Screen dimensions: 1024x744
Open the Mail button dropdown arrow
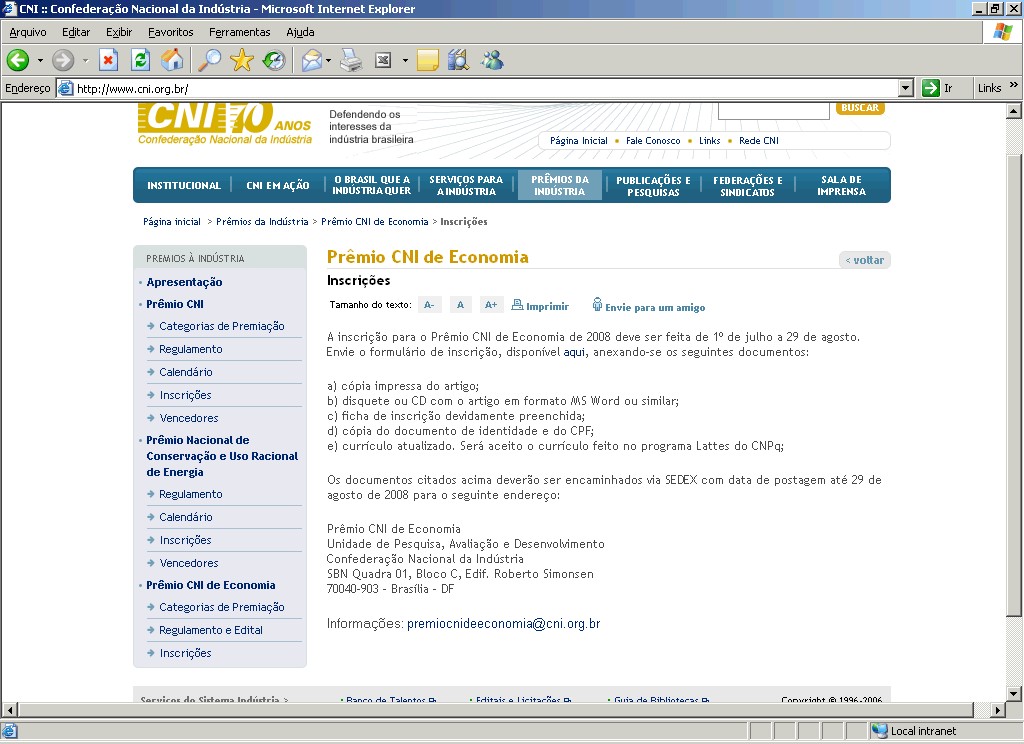click(328, 61)
